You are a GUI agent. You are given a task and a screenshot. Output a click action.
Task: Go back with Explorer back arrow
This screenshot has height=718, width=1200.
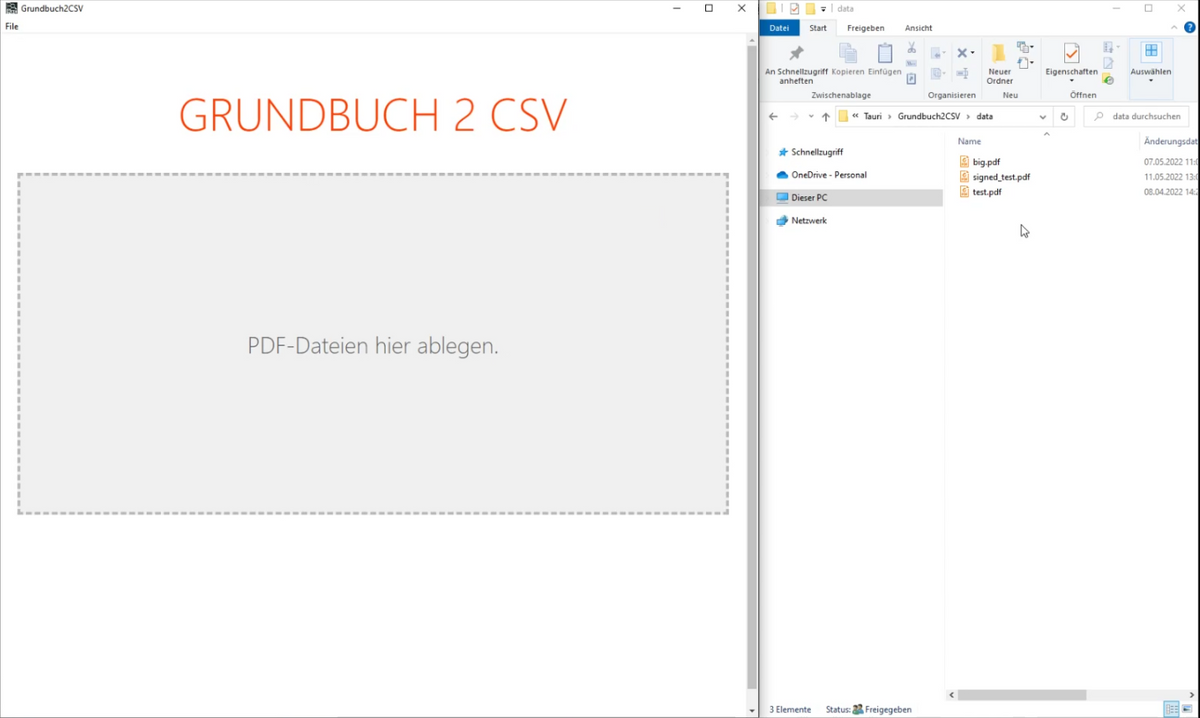(x=773, y=117)
